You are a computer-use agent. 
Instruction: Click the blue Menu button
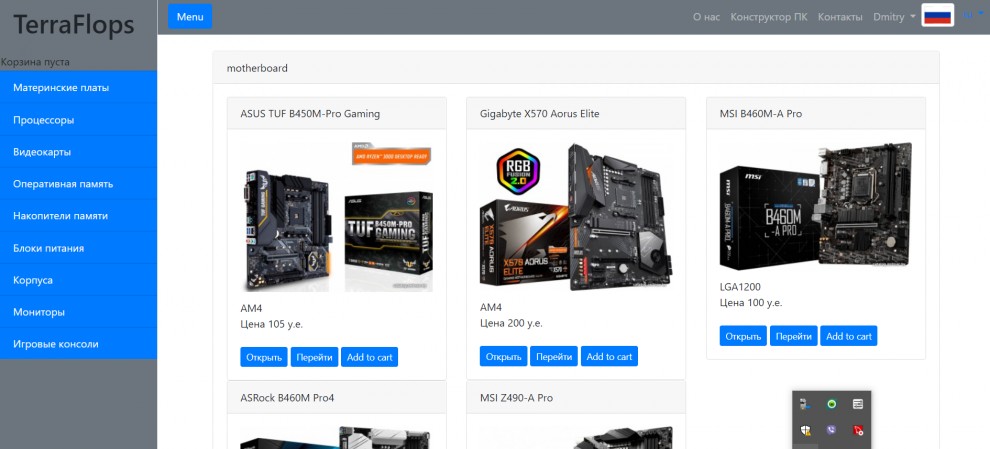[190, 16]
